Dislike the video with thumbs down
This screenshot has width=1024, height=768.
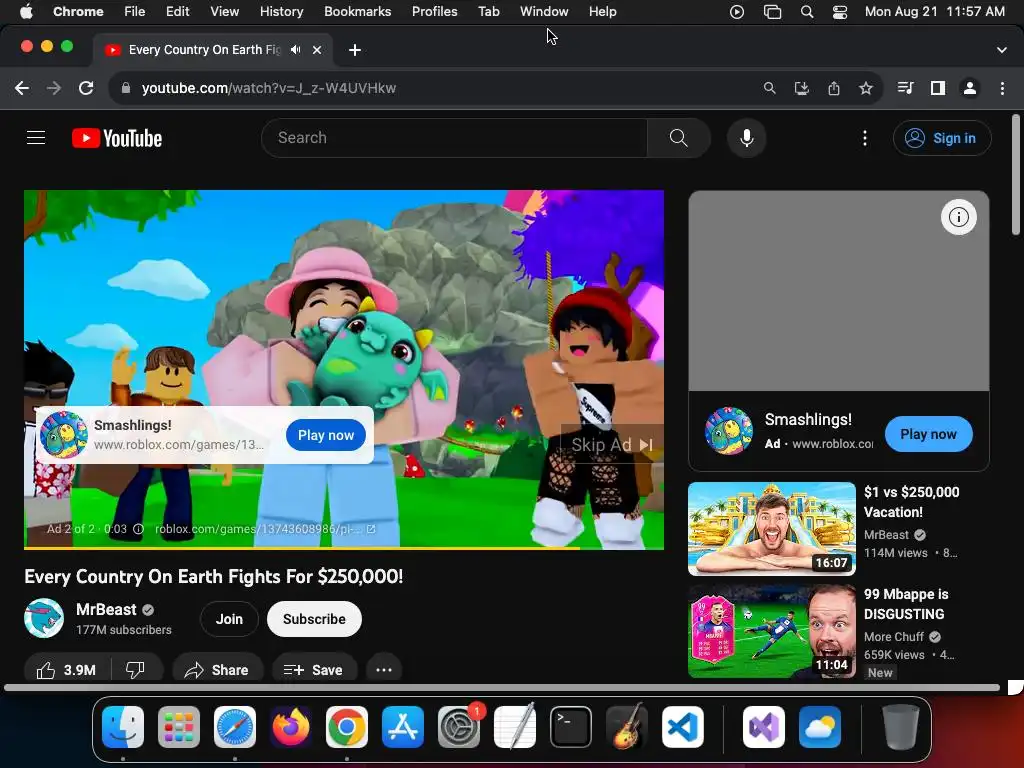[135, 670]
